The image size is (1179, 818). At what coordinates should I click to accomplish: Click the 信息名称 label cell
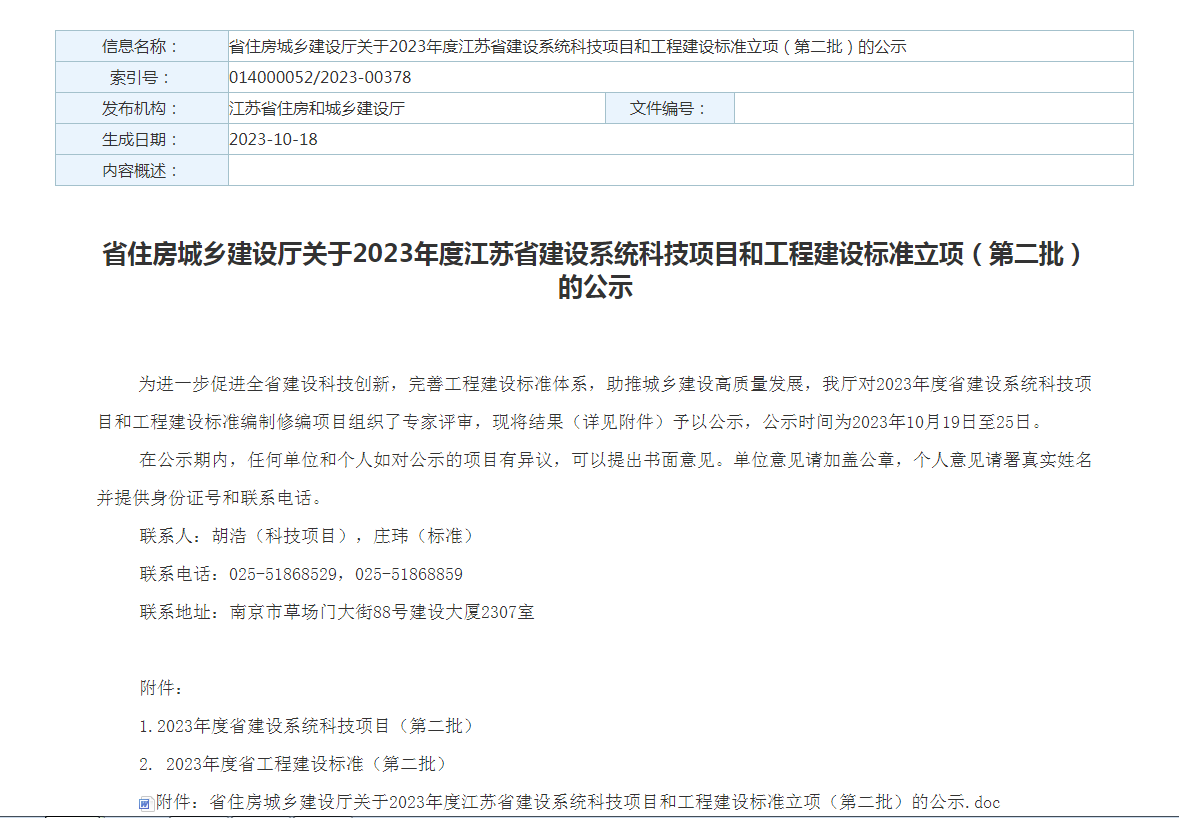click(141, 46)
